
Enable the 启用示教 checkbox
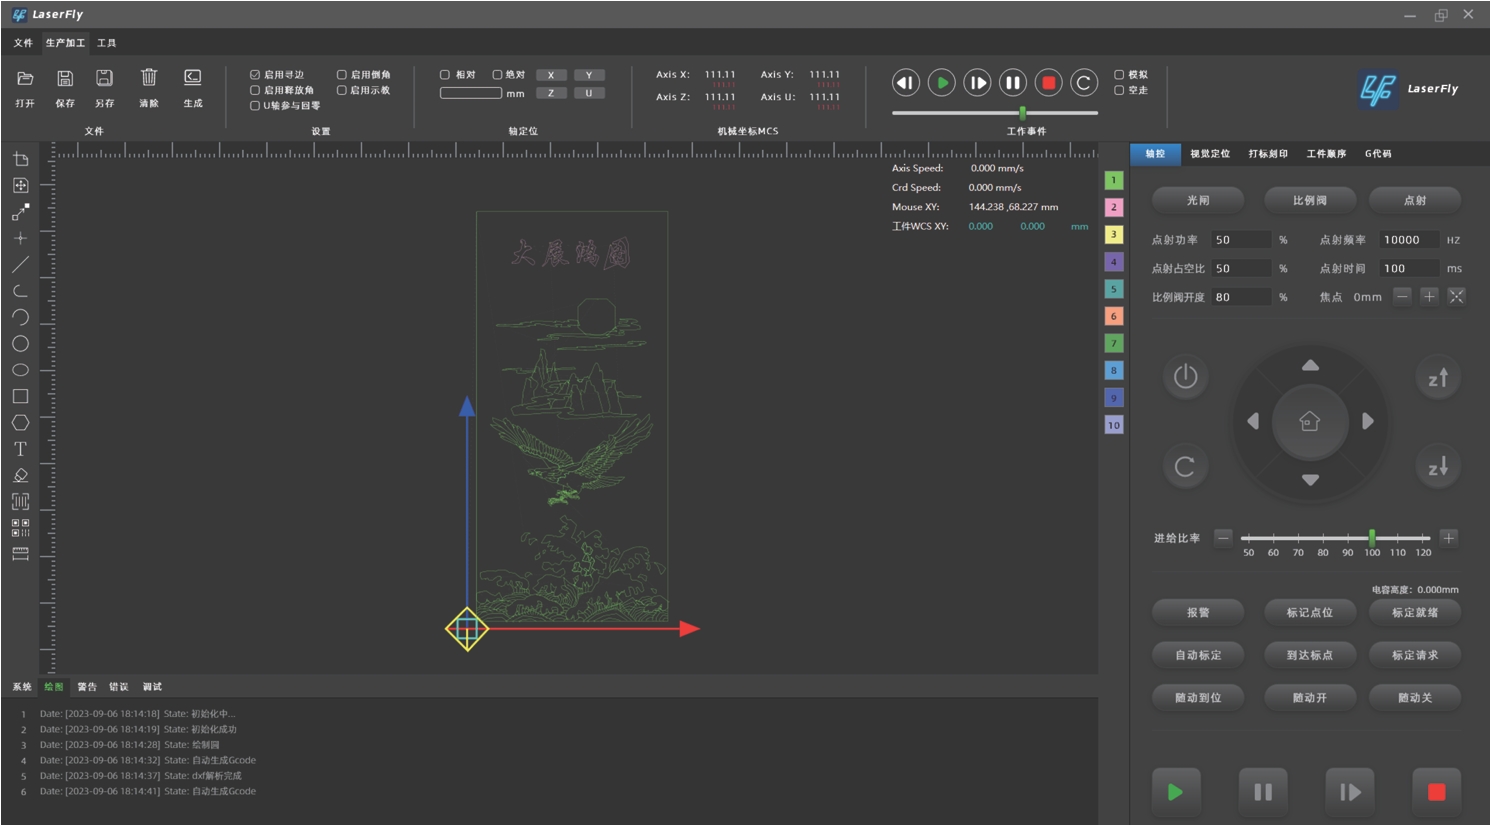click(x=341, y=90)
